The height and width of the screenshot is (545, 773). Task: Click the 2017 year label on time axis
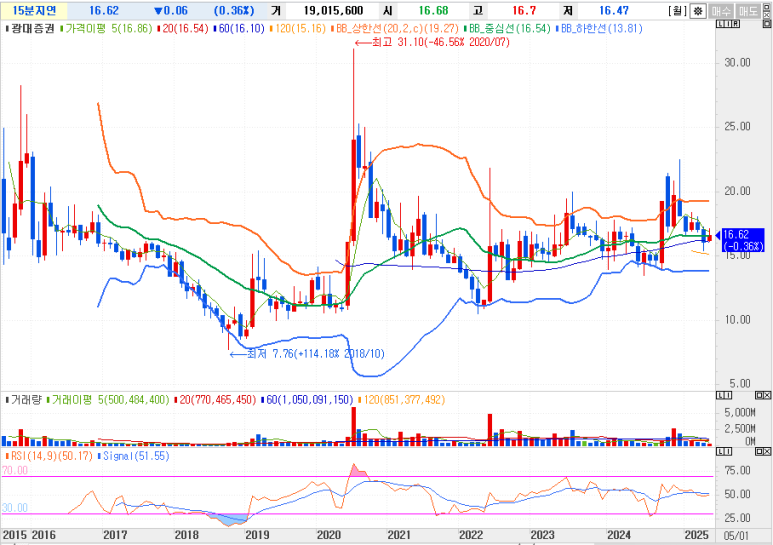115,535
